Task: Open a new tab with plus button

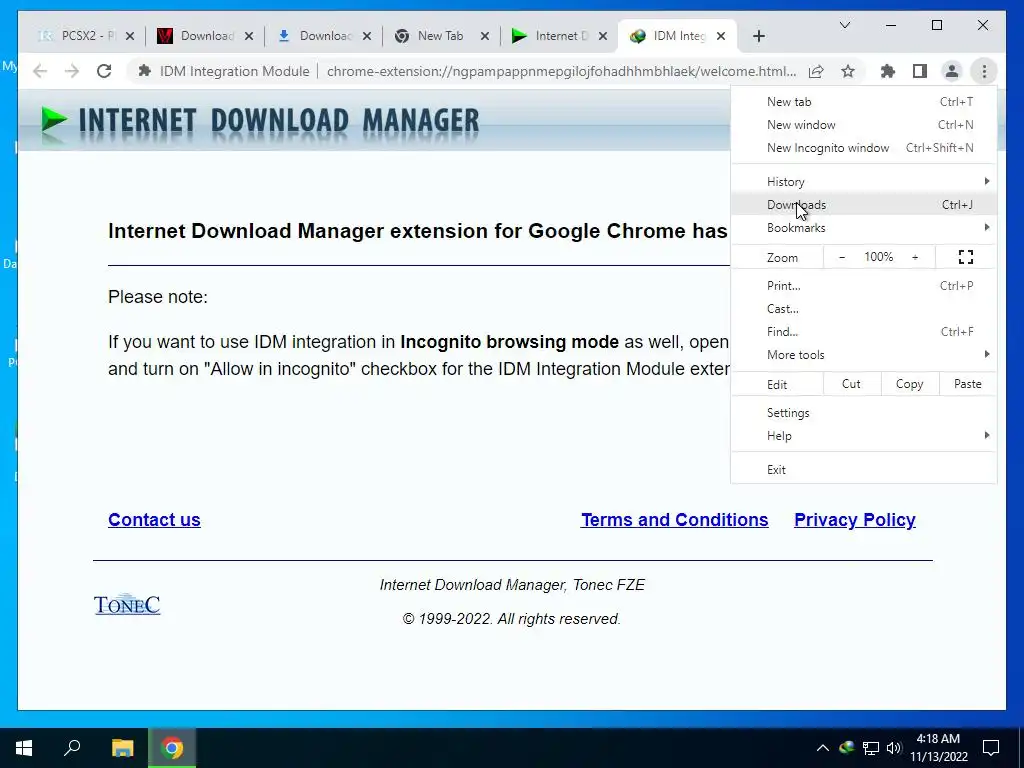Action: 758,36
